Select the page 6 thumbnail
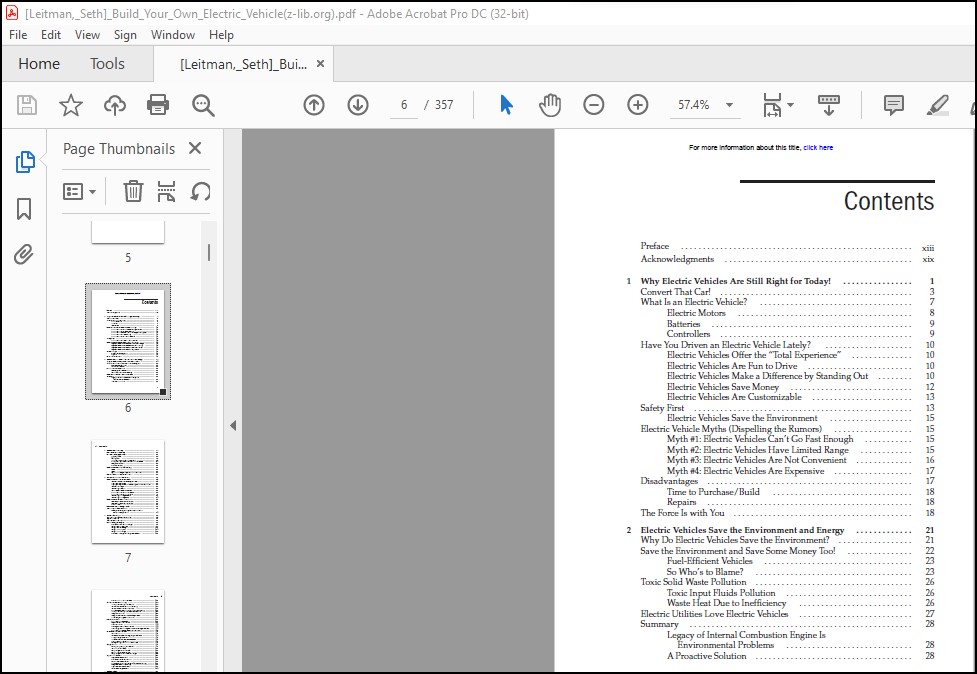This screenshot has width=977, height=674. click(x=128, y=341)
